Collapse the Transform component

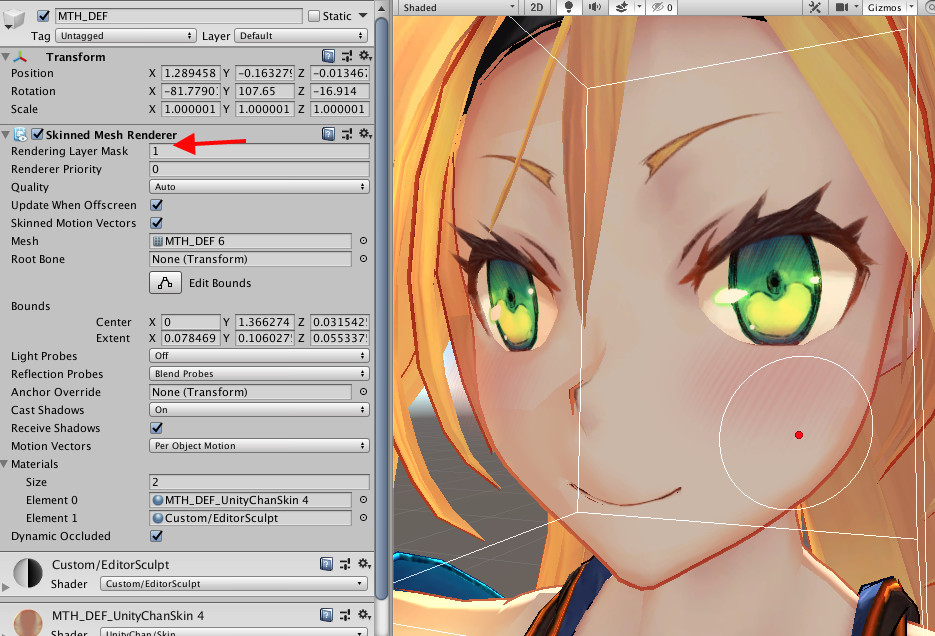[5, 57]
